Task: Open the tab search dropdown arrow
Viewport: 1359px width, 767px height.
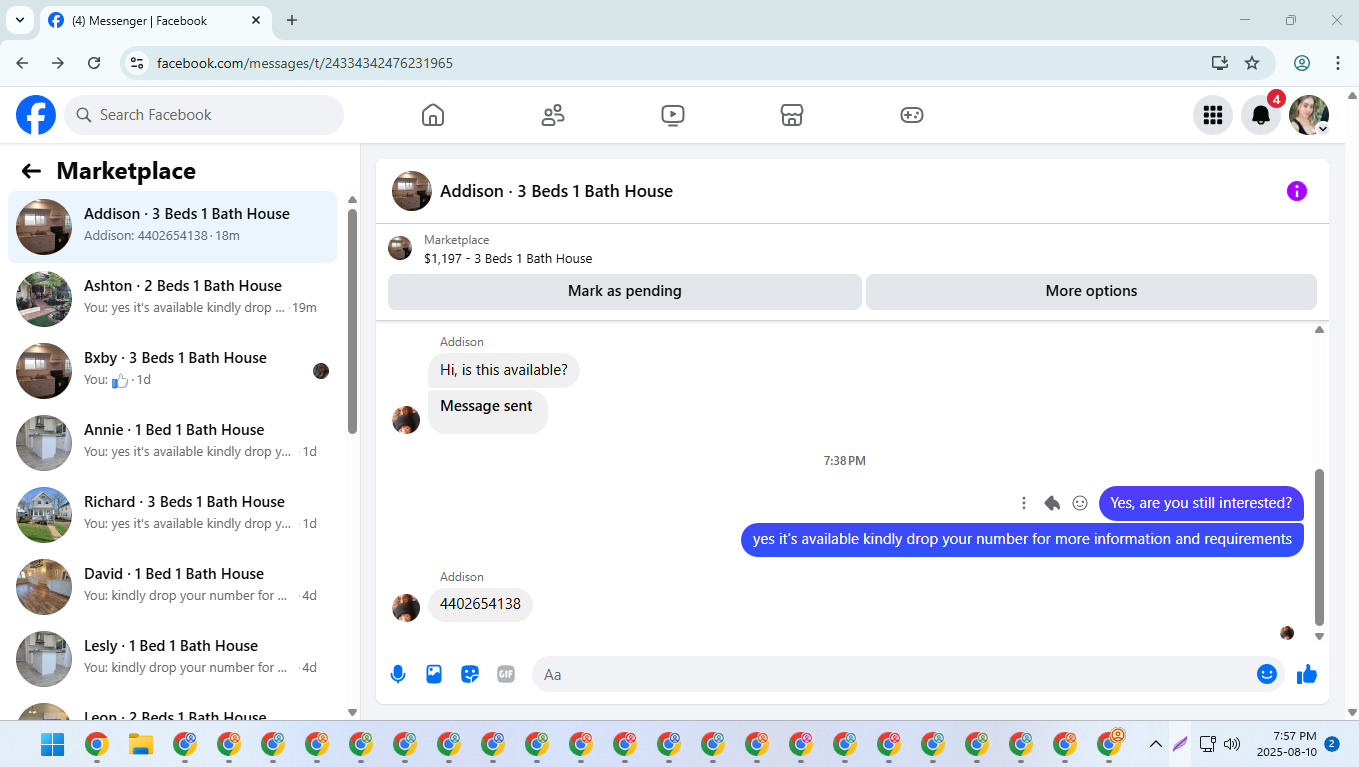Action: click(x=19, y=20)
